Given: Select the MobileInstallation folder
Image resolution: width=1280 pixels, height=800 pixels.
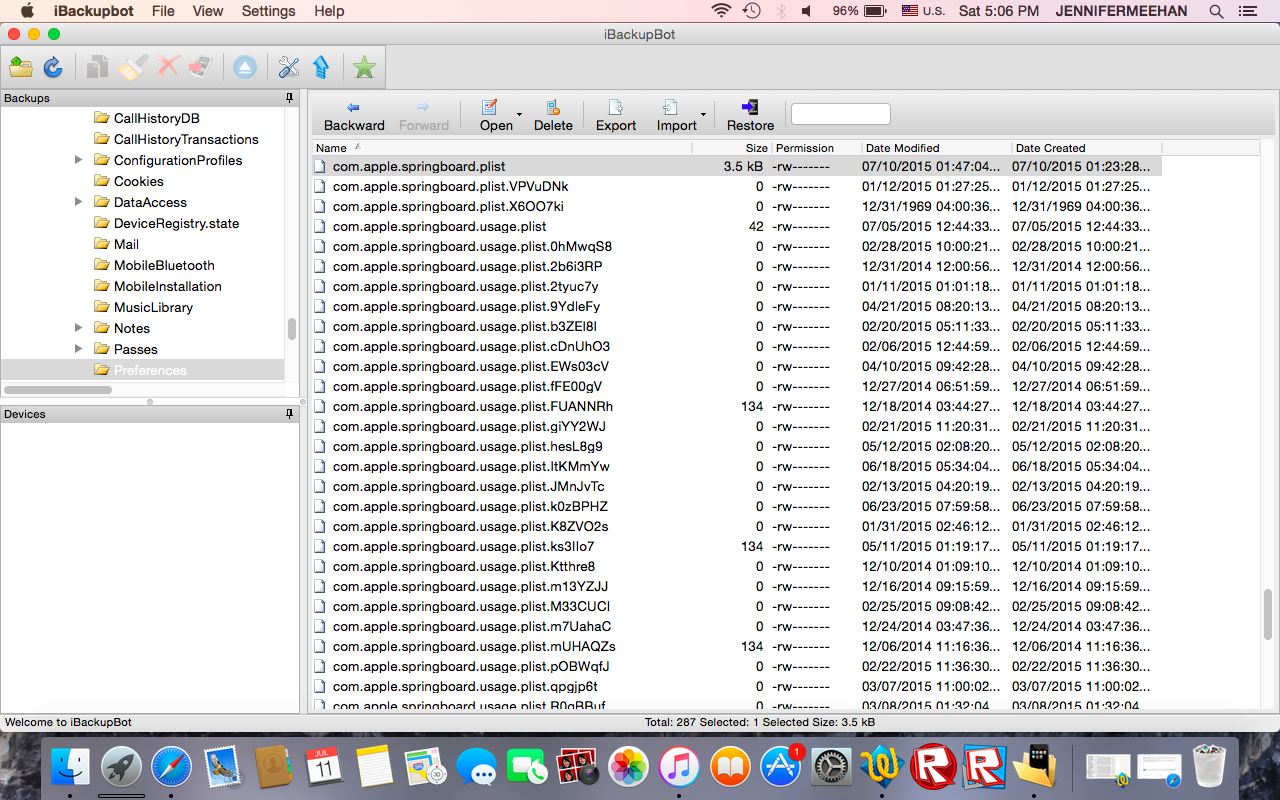Looking at the screenshot, I should point(168,286).
